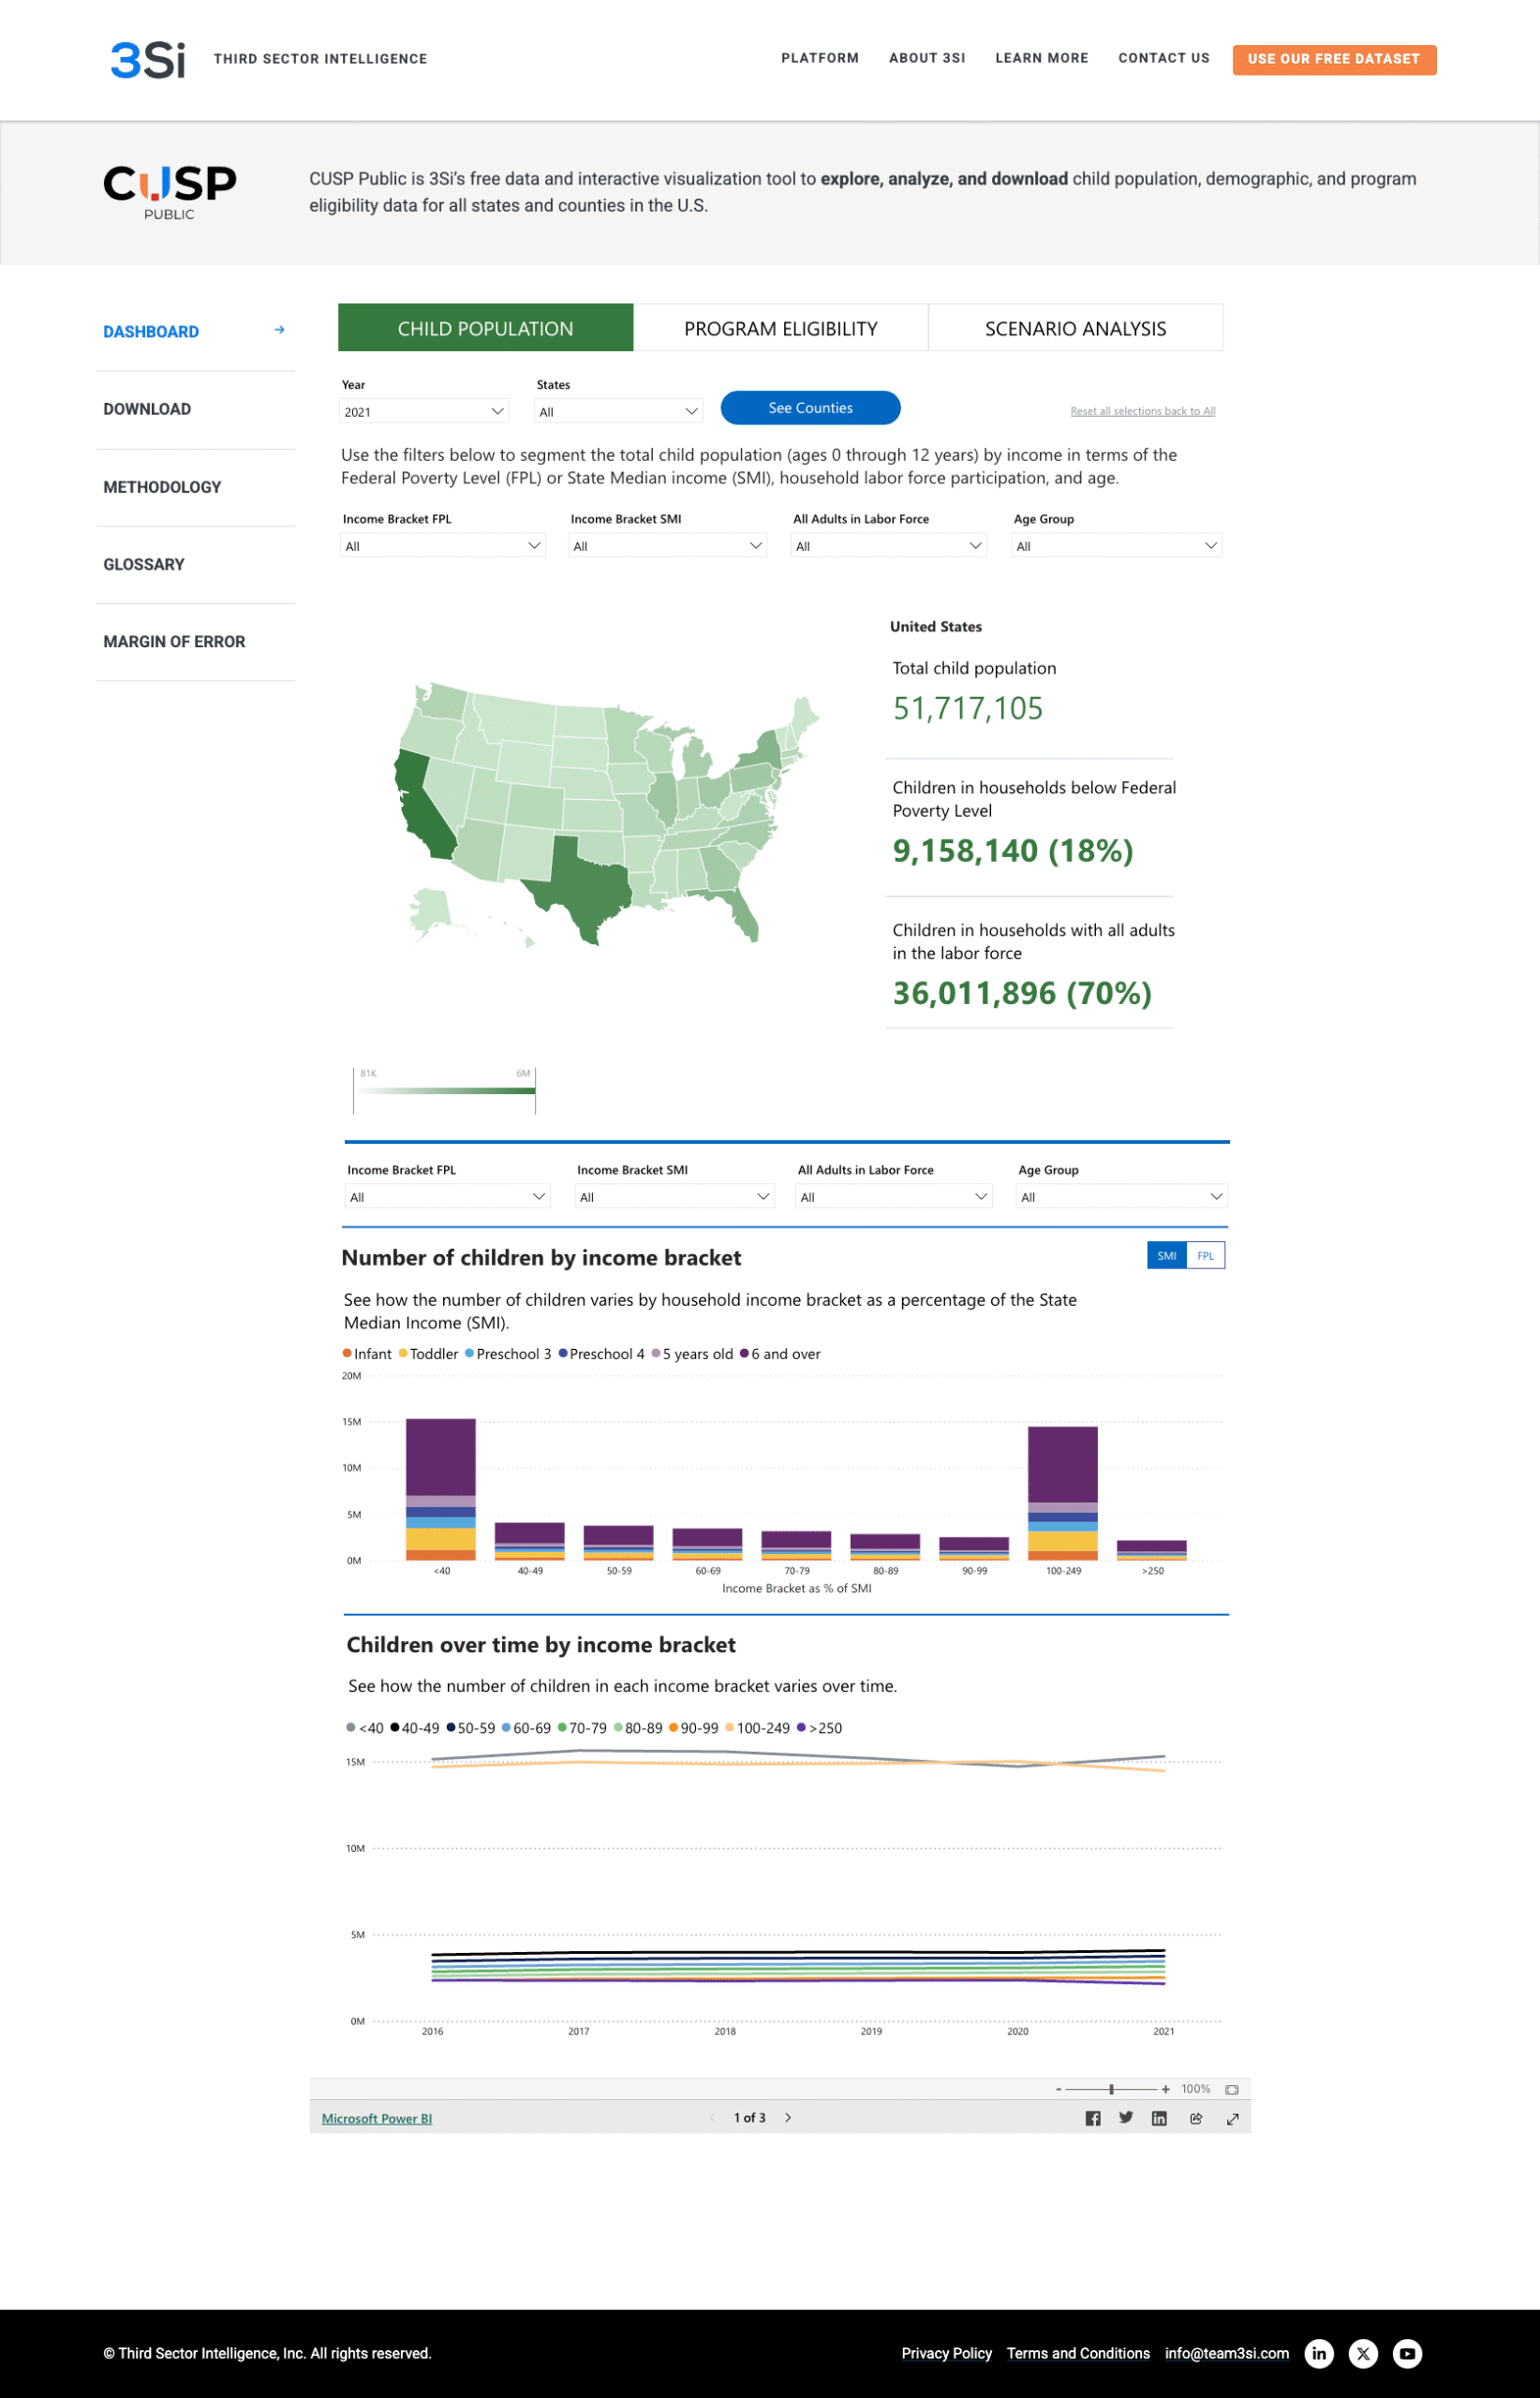This screenshot has width=1540, height=2398.
Task: Toggle the Infant legend item
Action: coord(367,1354)
